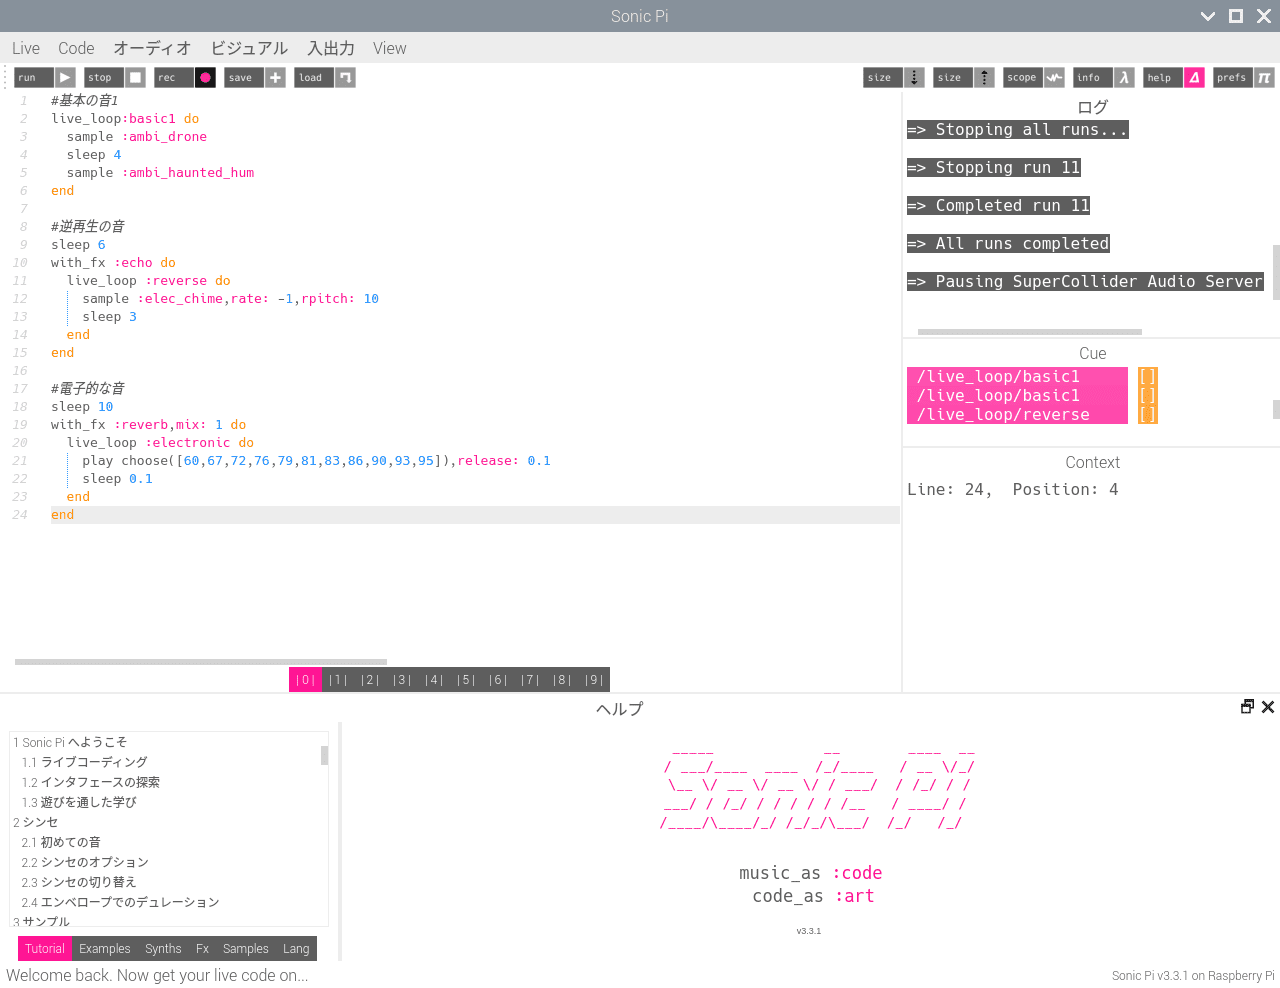This screenshot has height=988, width=1280.
Task: Click log line "Pausing SuperCollider Audio Server"
Action: 1085,282
